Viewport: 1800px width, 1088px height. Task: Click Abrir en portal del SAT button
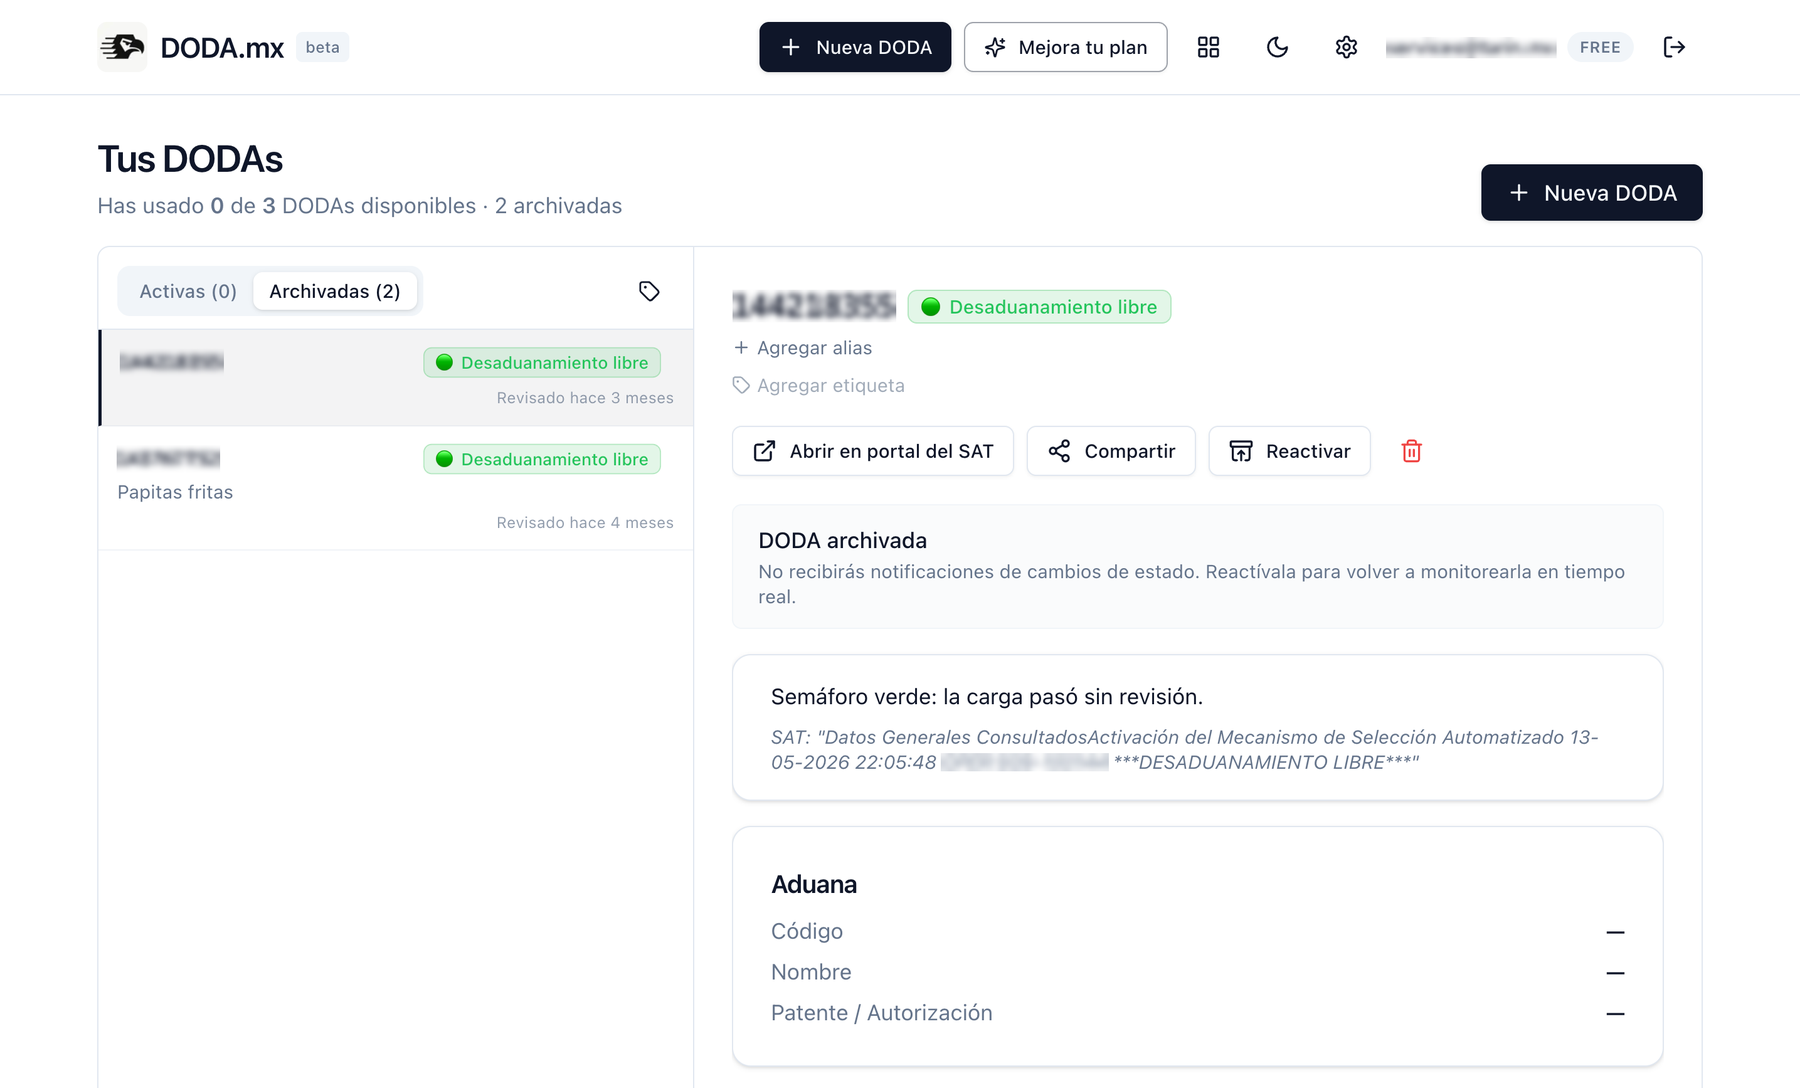point(873,451)
